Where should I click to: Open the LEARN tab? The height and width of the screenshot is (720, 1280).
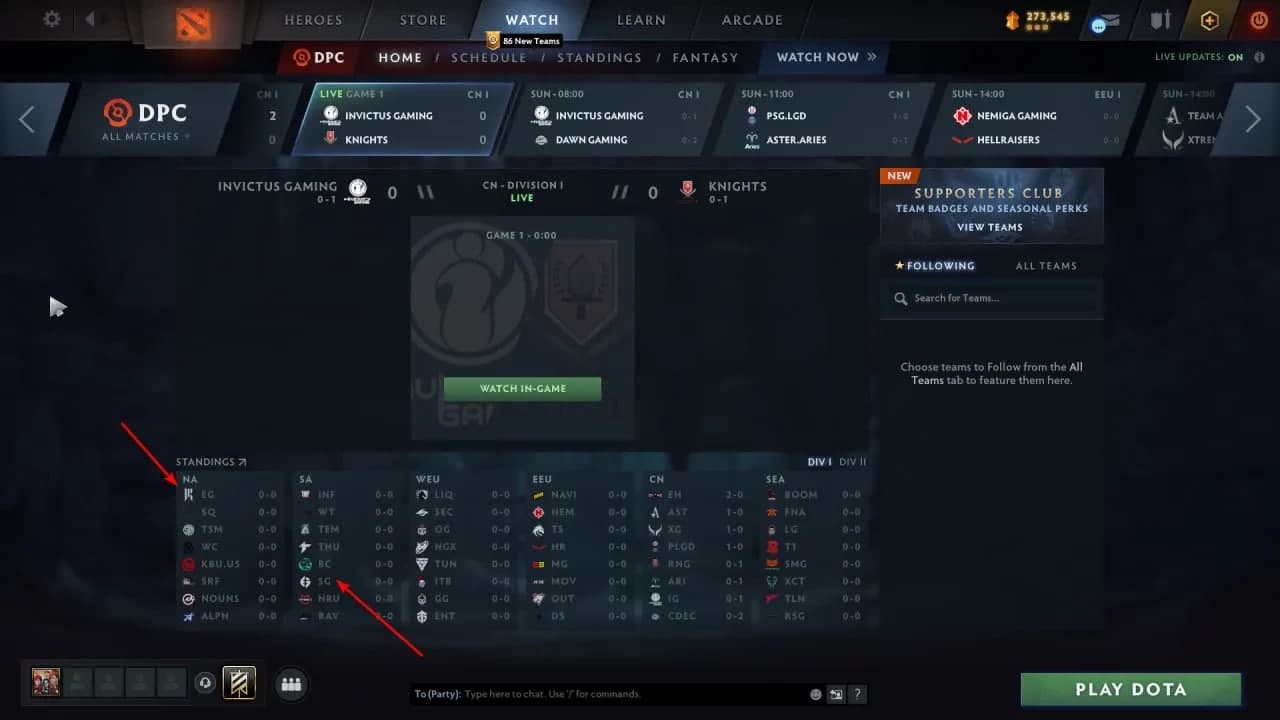641,20
